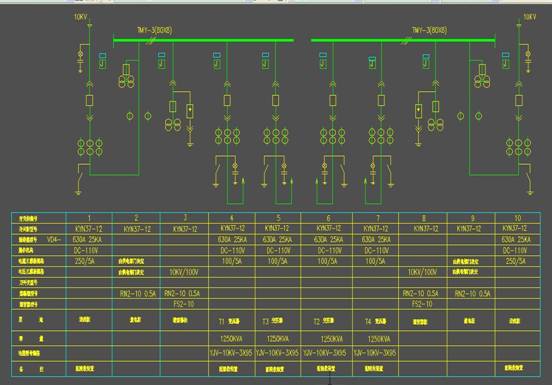The width and height of the screenshot is (552, 385).
Task: Select cabinet 9 voltage transformer symbol
Action: pos(482,76)
